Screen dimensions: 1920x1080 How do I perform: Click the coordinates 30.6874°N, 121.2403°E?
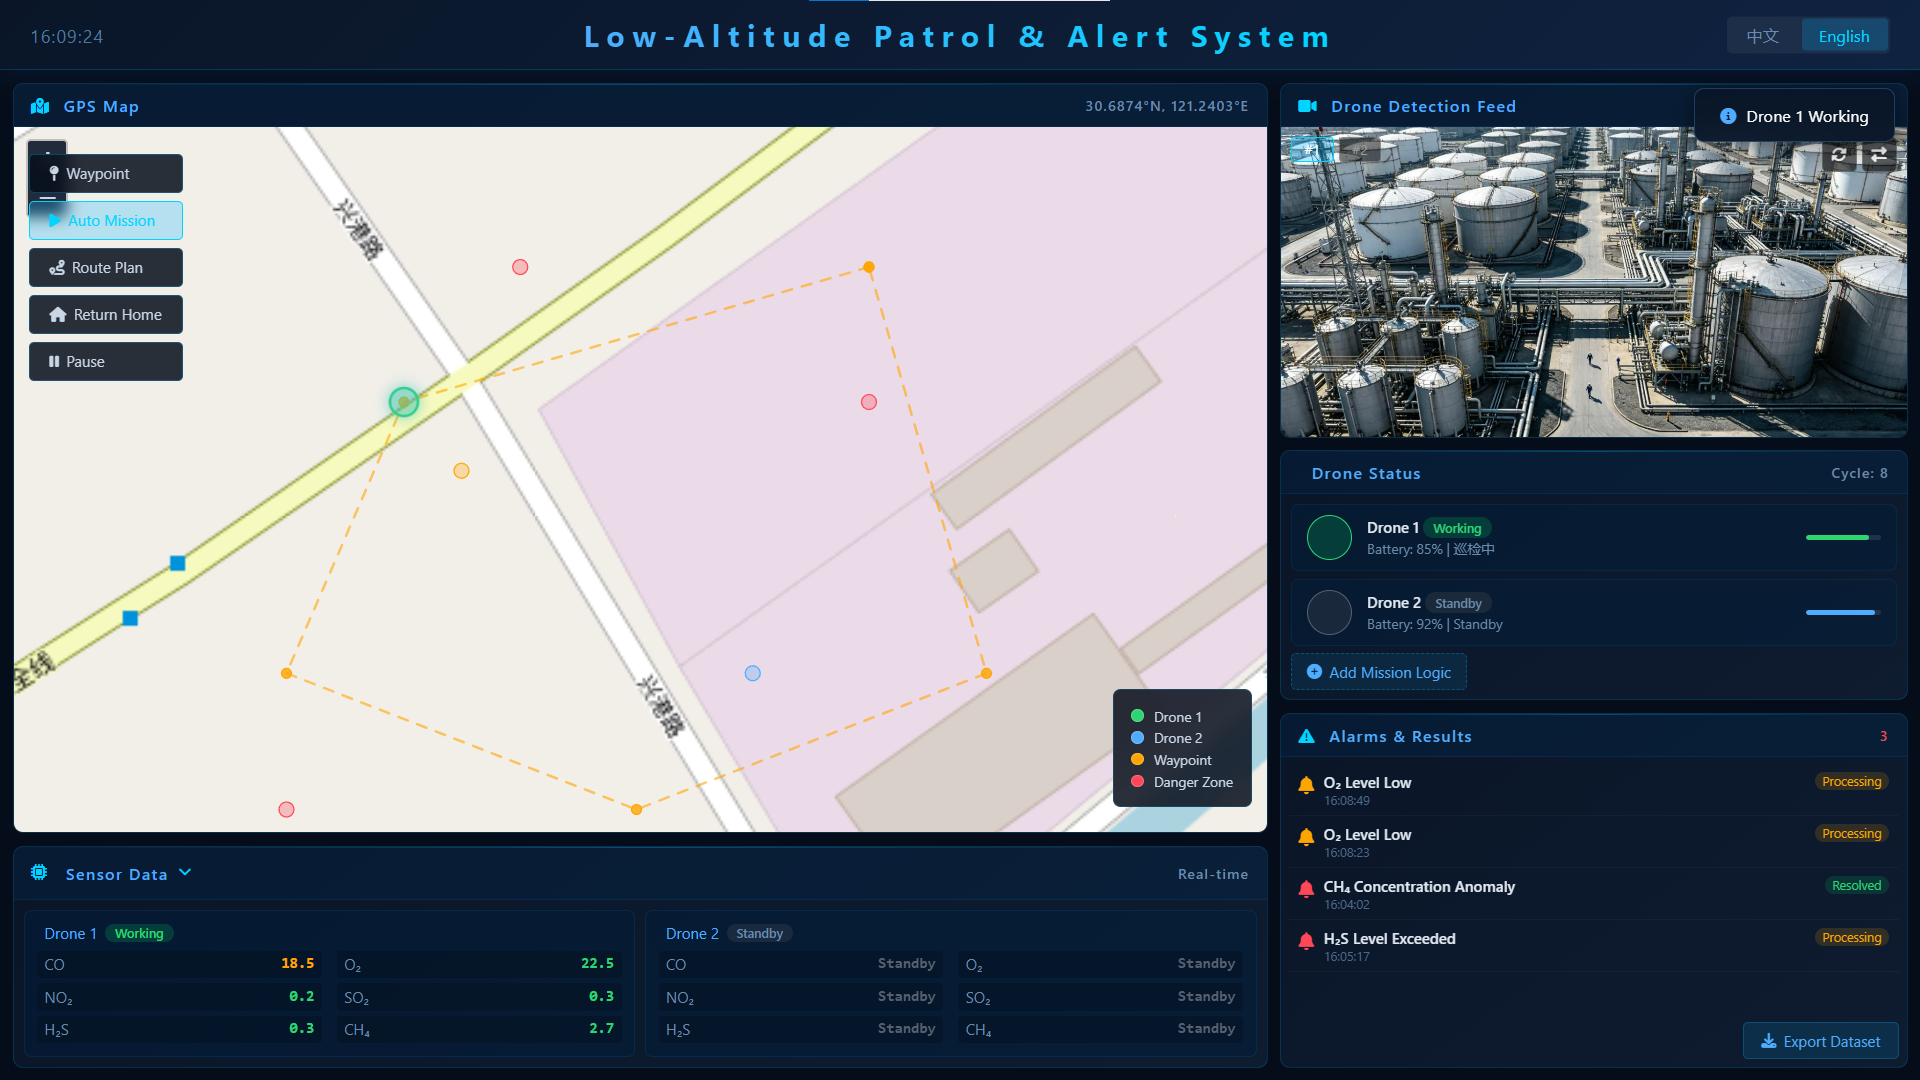(x=1166, y=106)
